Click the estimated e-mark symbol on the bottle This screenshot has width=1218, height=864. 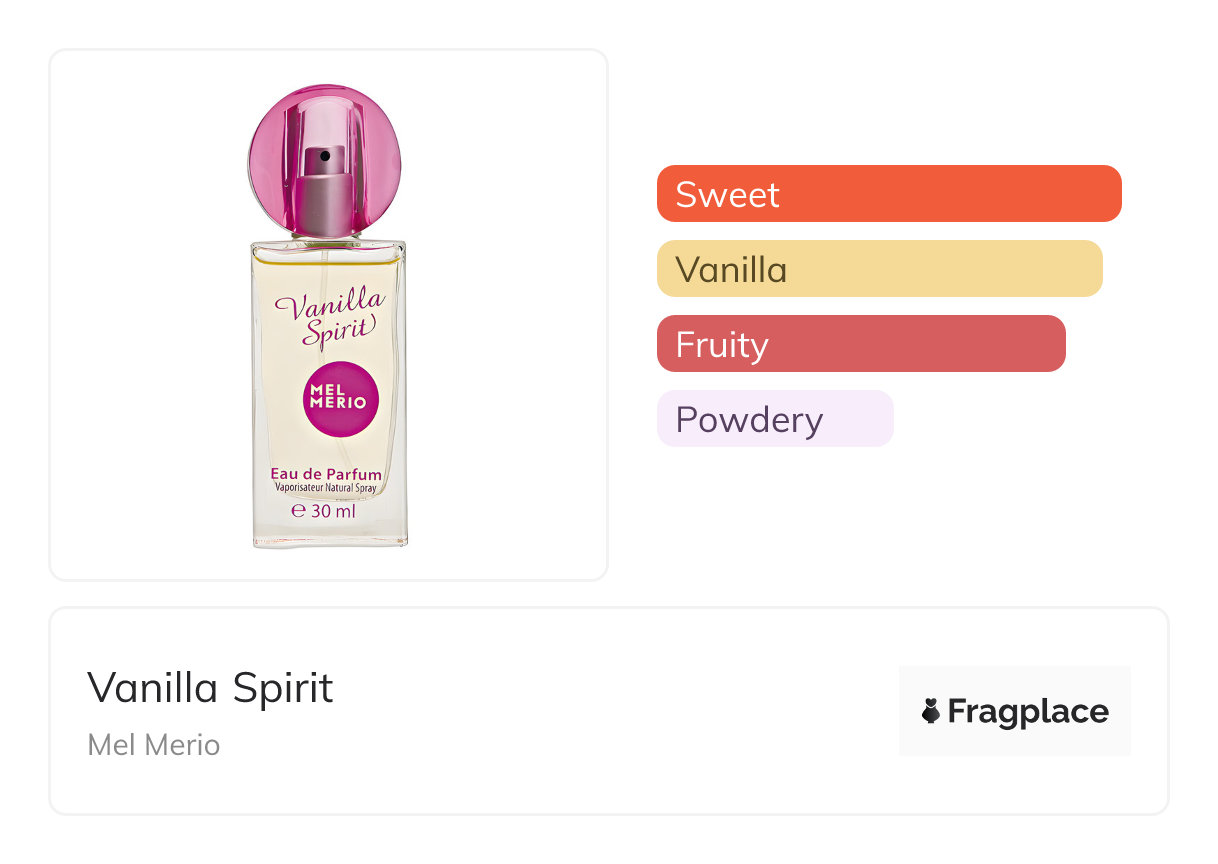click(297, 510)
